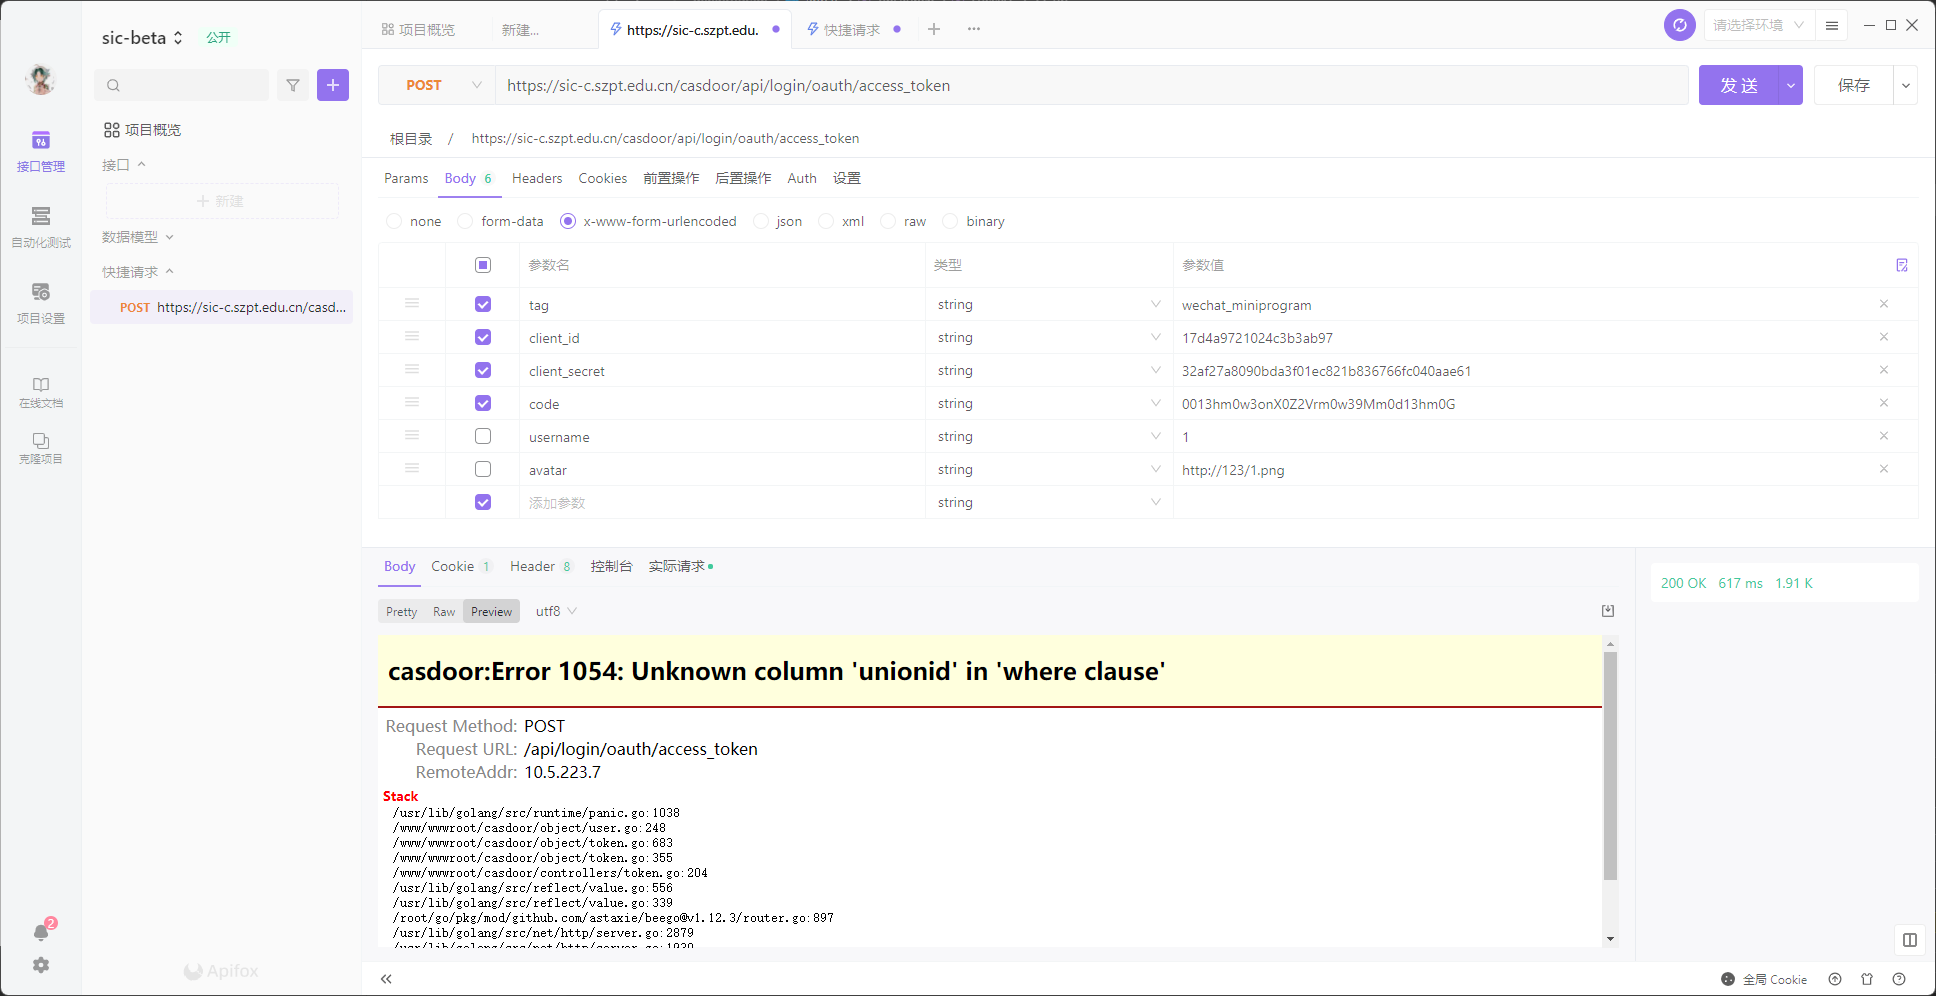
Task: Uncheck the tag parameter checkbox
Action: tap(483, 304)
